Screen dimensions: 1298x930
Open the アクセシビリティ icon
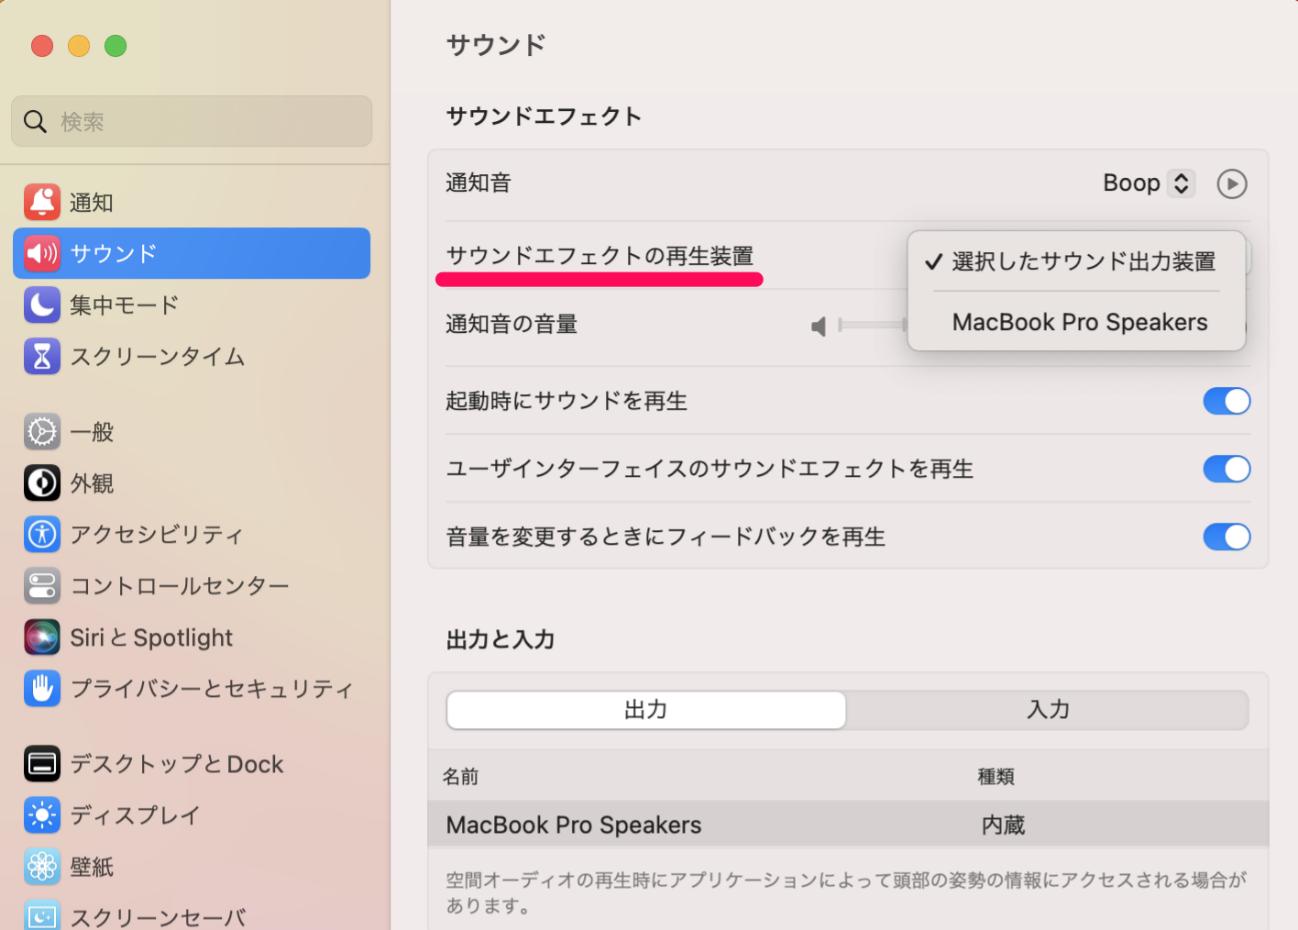click(x=42, y=534)
